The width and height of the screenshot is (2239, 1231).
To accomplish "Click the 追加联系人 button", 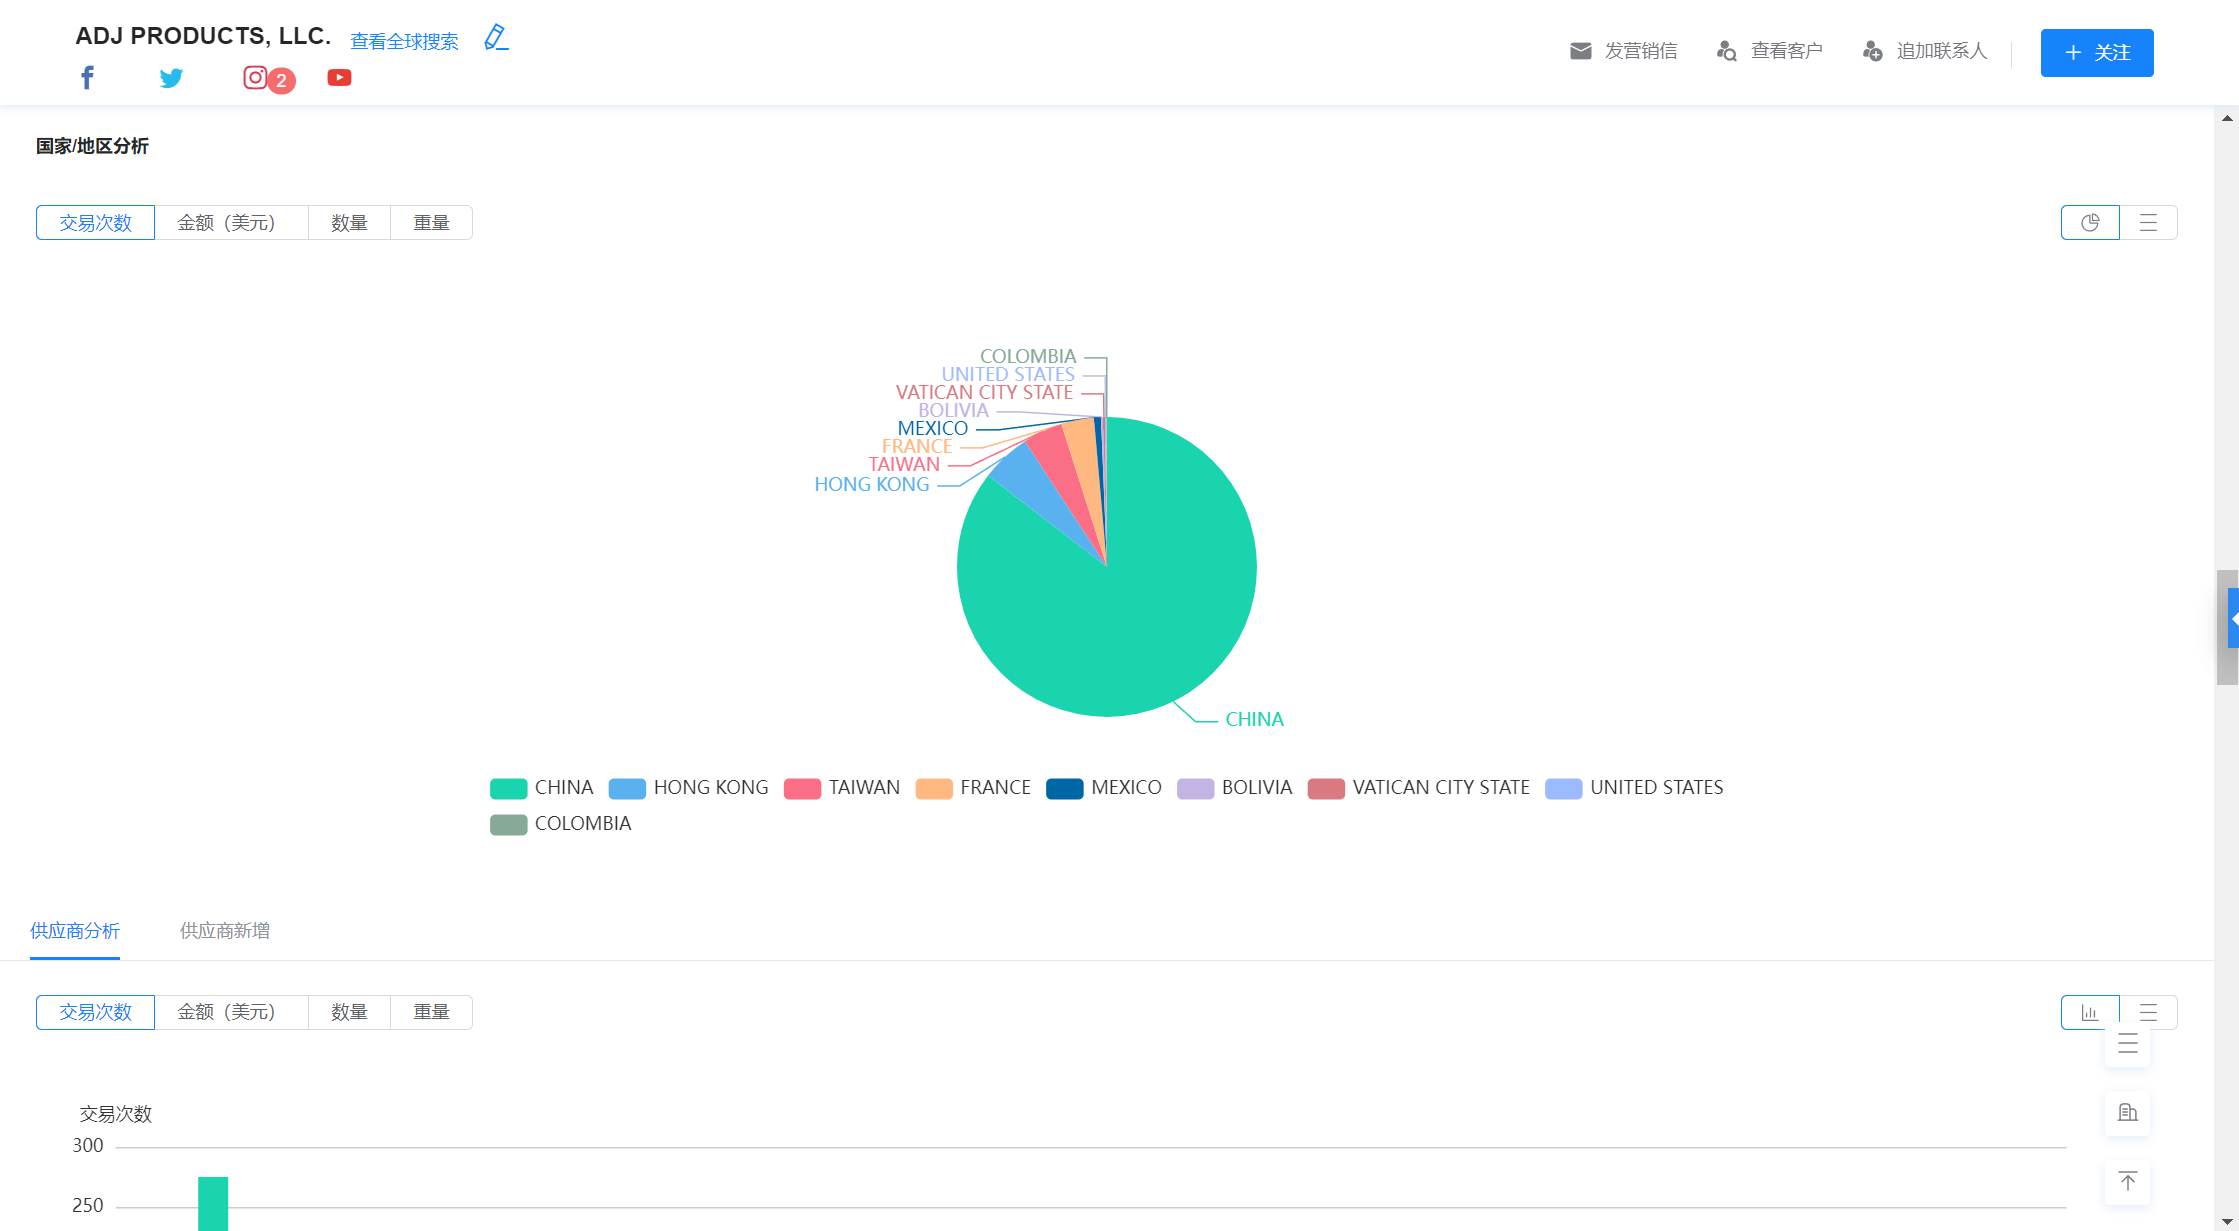I will [1925, 51].
